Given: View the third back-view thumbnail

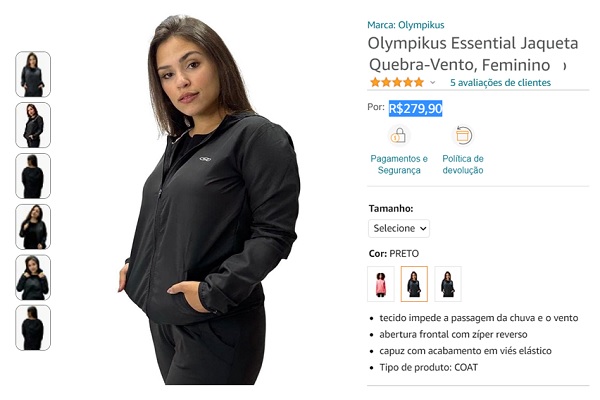Looking at the screenshot, I should (33, 176).
